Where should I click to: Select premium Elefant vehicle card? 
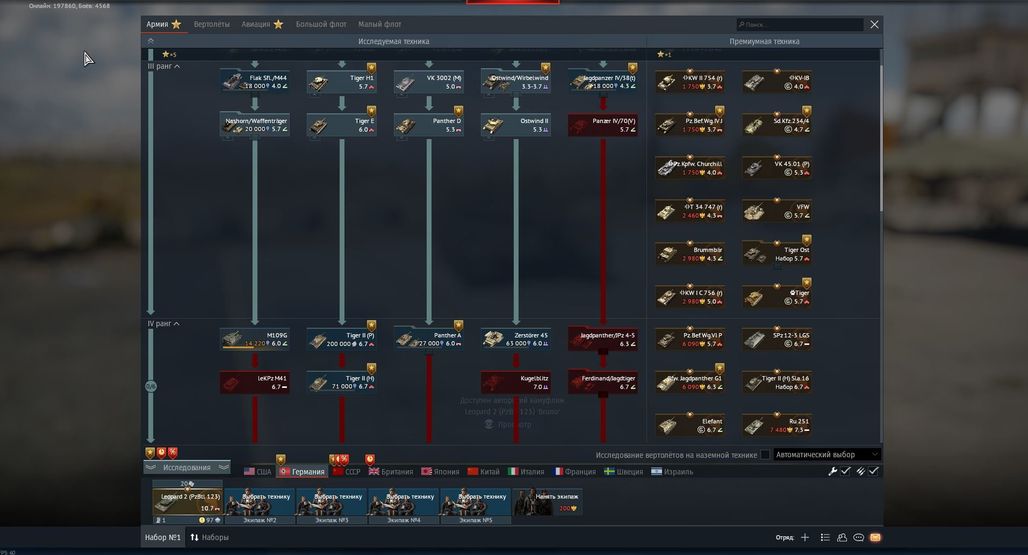pyautogui.click(x=690, y=425)
